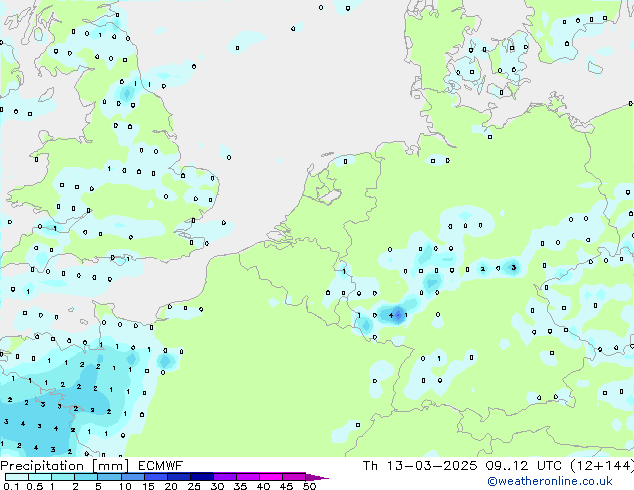This screenshot has height=490, width=634.
Task: Click the '25' legend scale label
Action: coord(194,486)
